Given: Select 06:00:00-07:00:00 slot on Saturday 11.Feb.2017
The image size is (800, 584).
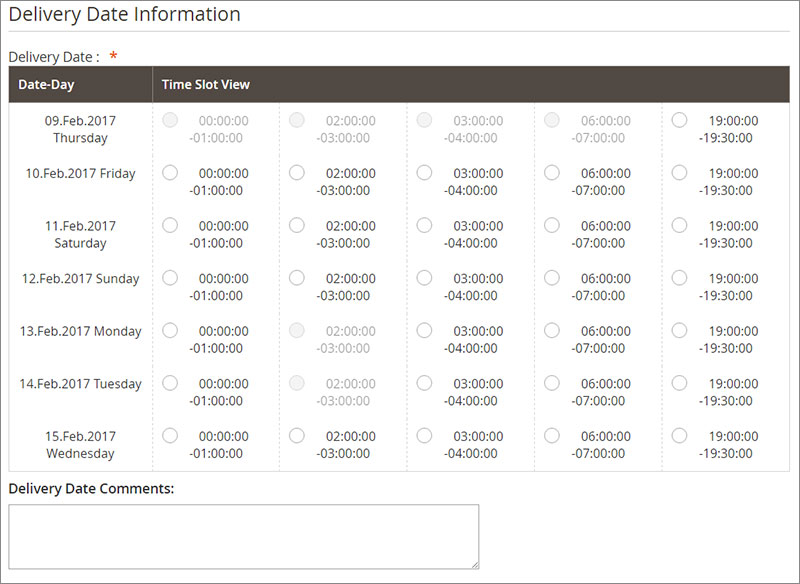Looking at the screenshot, I should [552, 225].
